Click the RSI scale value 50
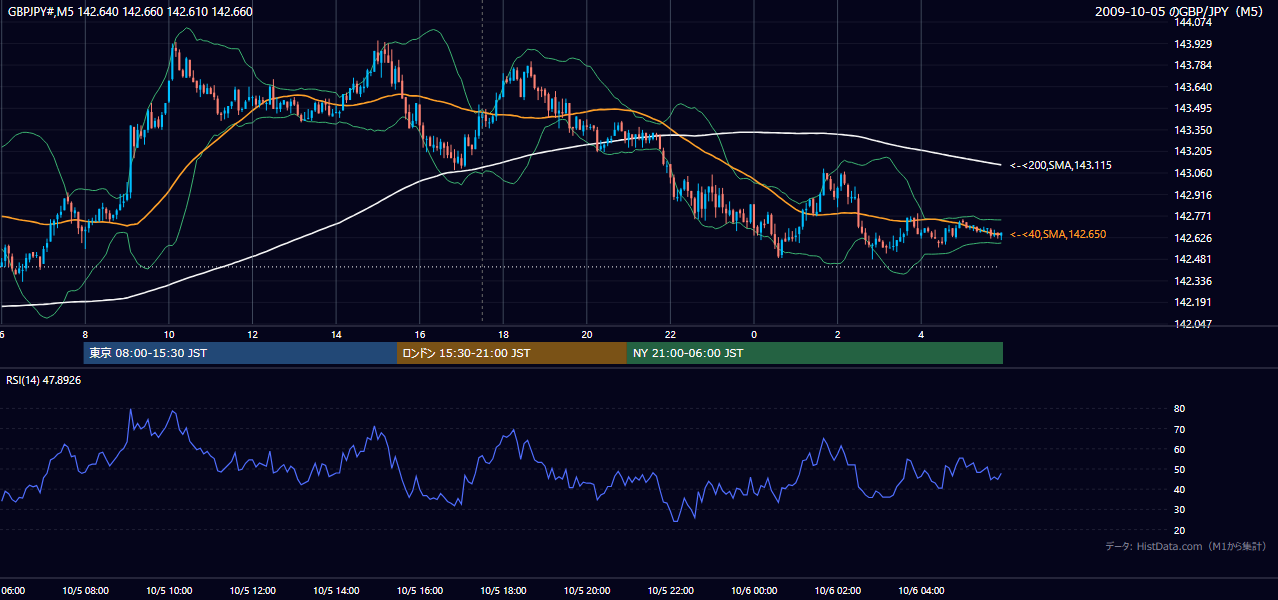The width and height of the screenshot is (1278, 600). [x=1180, y=470]
